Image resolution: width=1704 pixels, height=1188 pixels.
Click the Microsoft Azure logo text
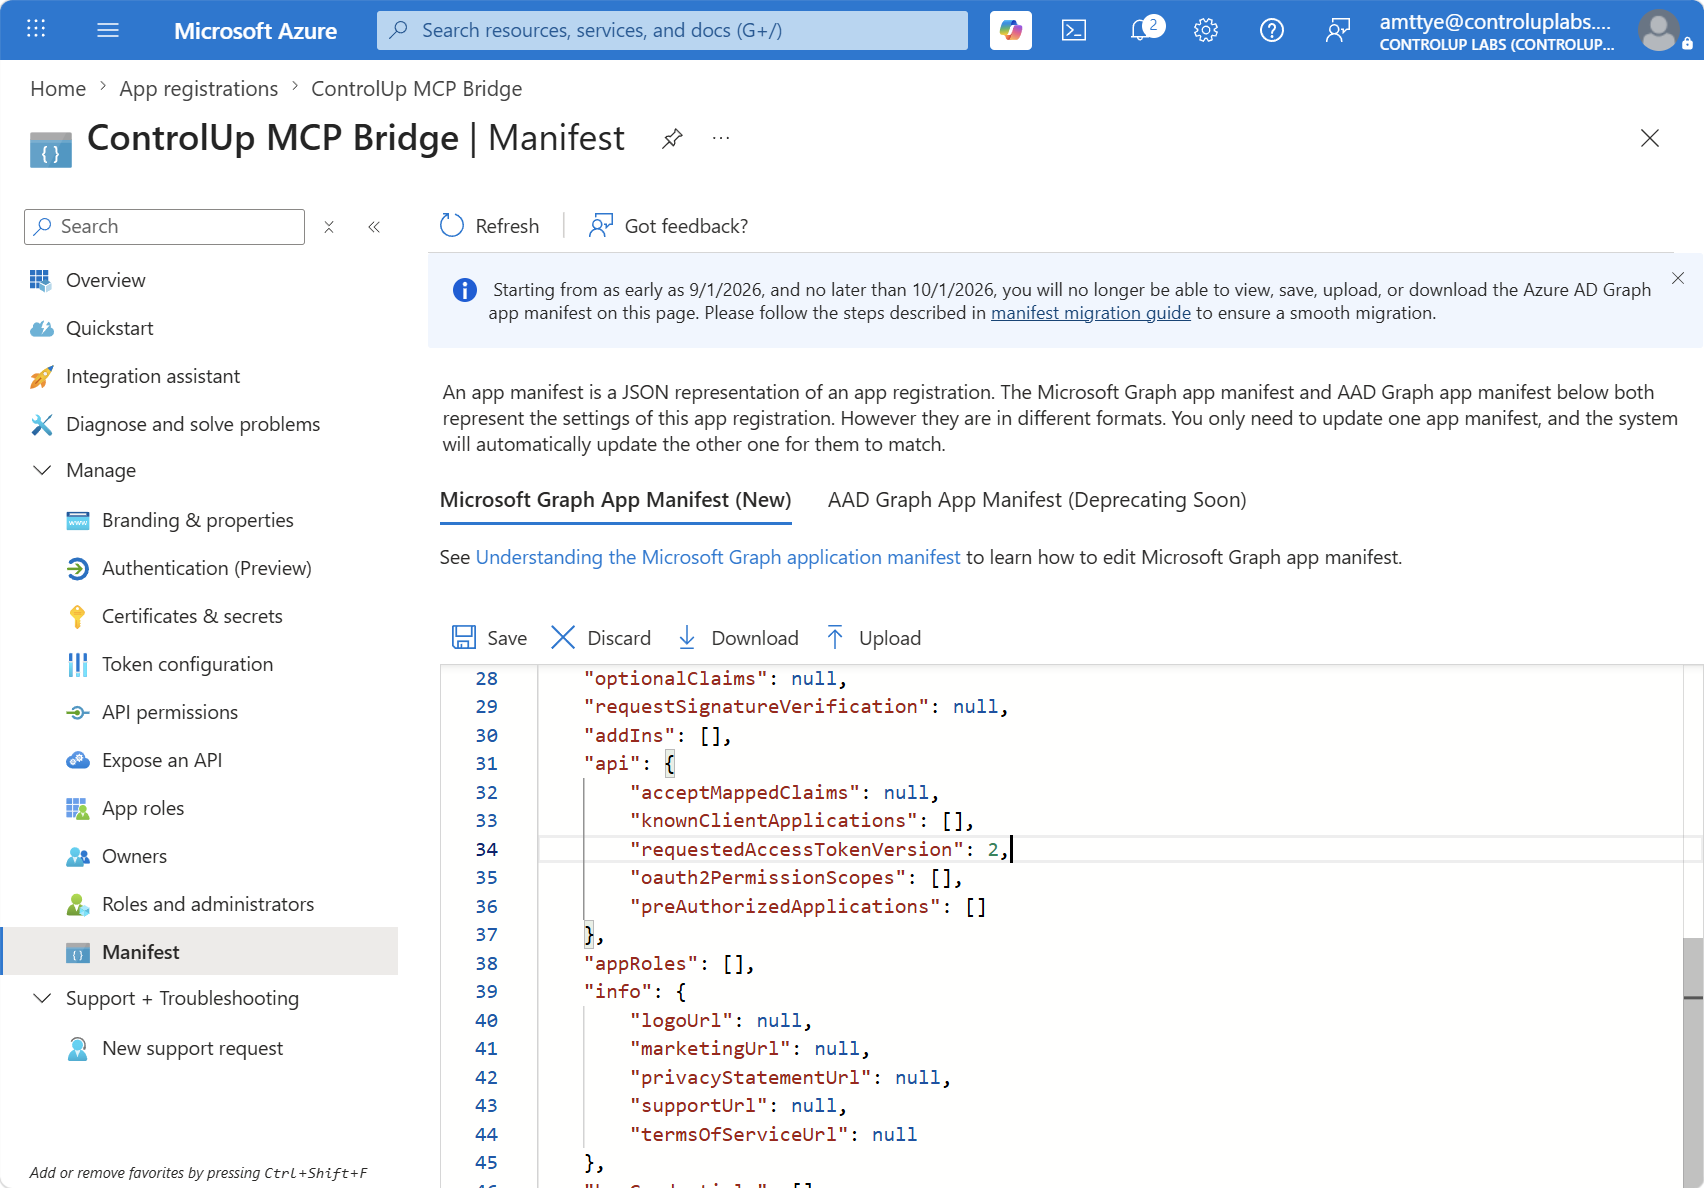(x=256, y=31)
